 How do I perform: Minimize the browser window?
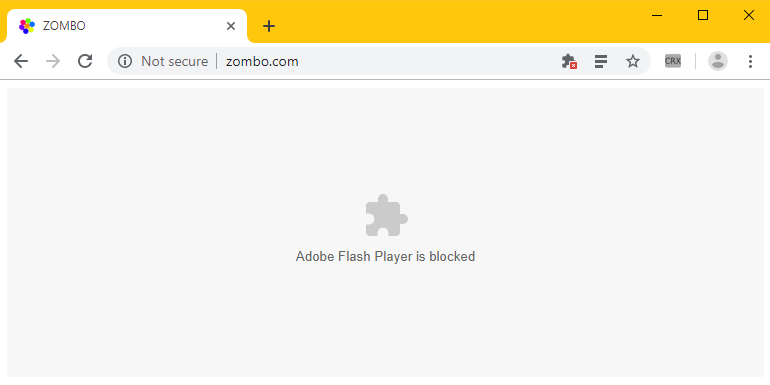click(657, 15)
